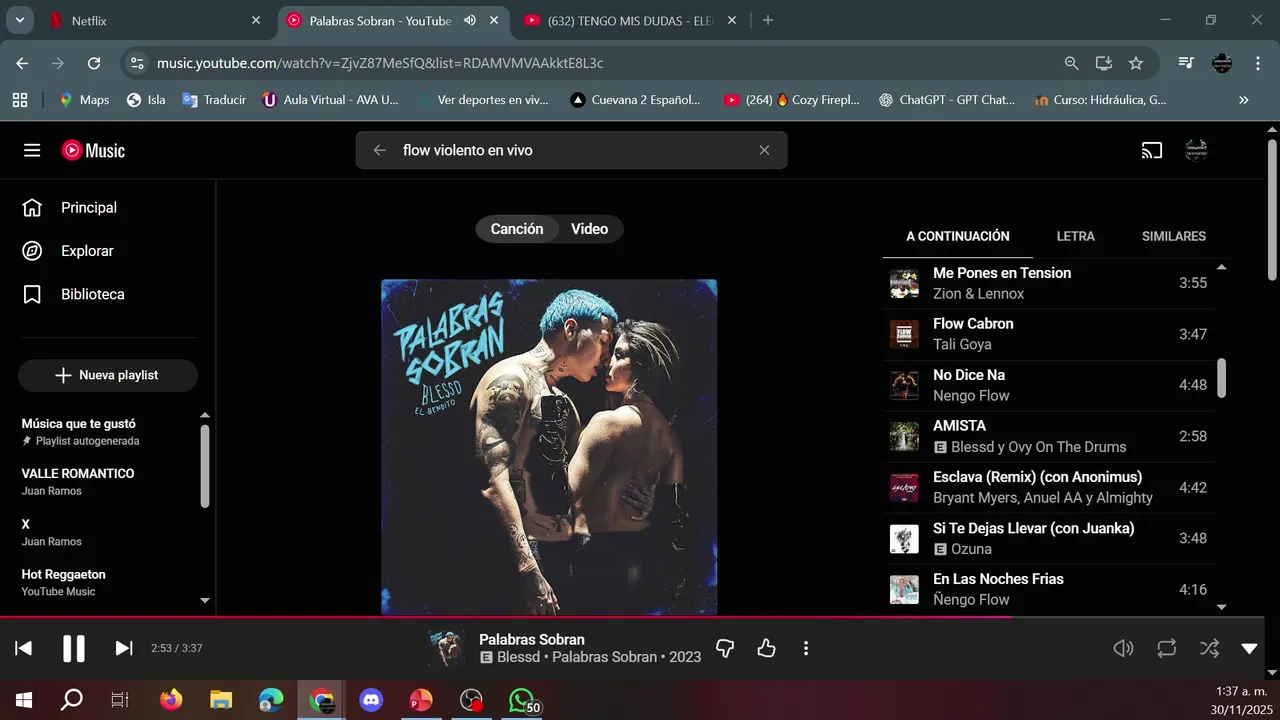Screen dimensions: 1280x720
Task: Like Palabras Sobran with thumbs up
Action: (766, 648)
